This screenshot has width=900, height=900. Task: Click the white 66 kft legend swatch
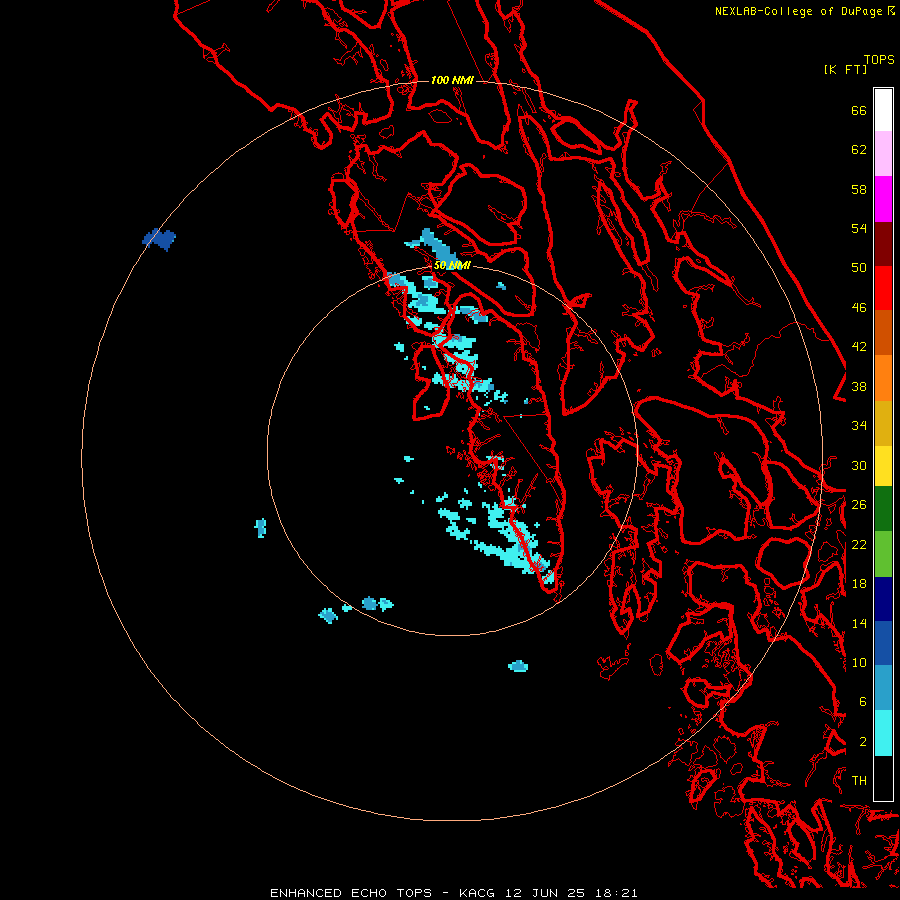click(x=883, y=110)
